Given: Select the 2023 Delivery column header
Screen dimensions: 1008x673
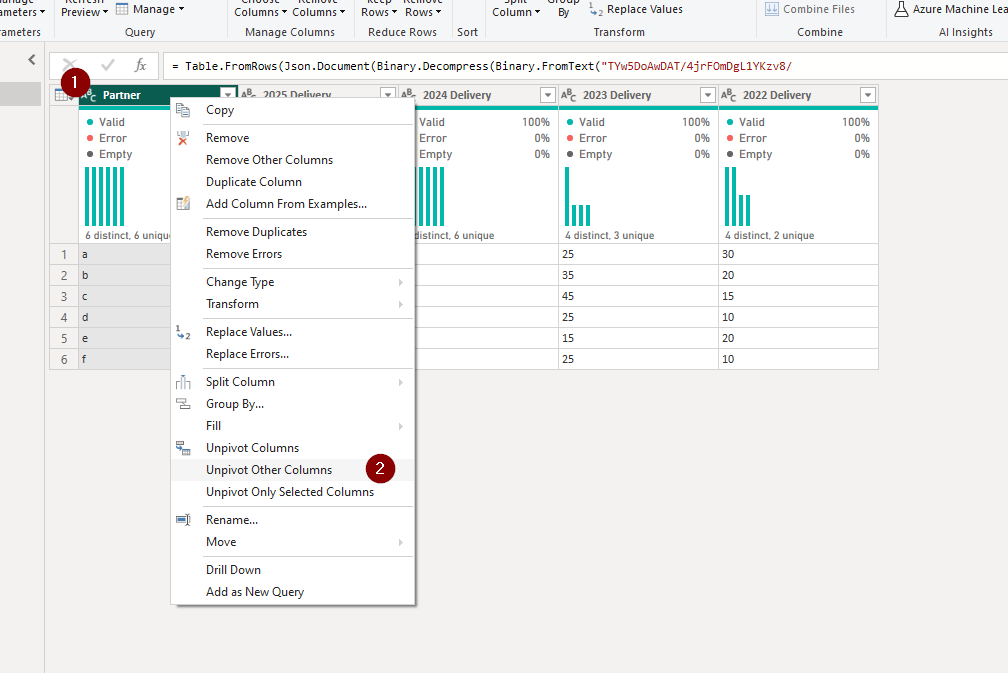Looking at the screenshot, I should (x=638, y=95).
